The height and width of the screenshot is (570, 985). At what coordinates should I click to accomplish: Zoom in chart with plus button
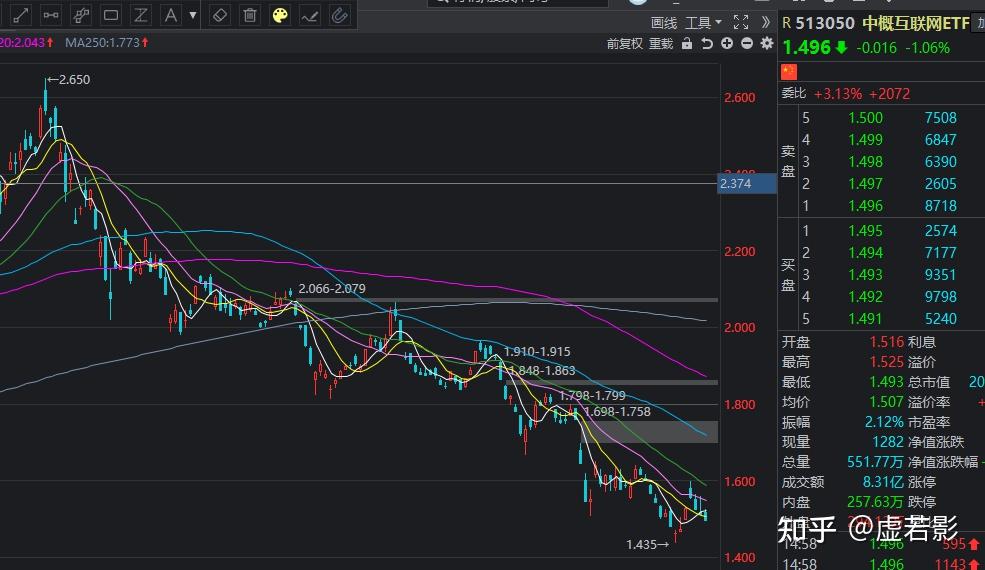pos(727,43)
